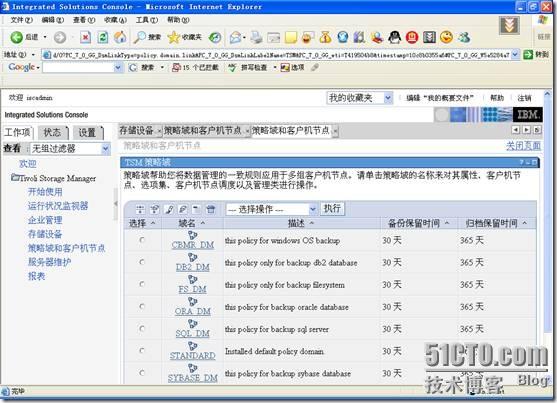557x403 pixels.
Task: Click first table toolbar icon select all
Action: click(140, 209)
